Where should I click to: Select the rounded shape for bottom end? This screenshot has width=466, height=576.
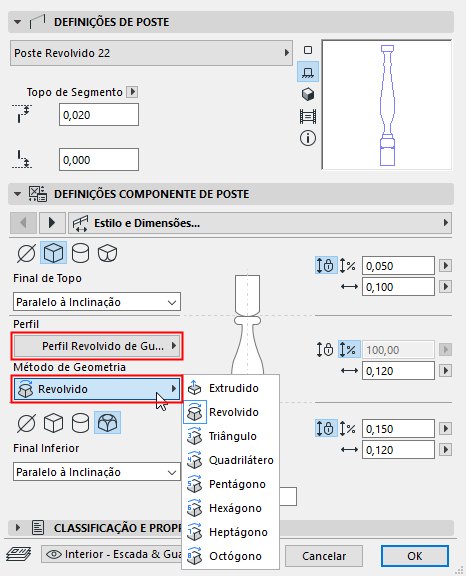tap(107, 423)
